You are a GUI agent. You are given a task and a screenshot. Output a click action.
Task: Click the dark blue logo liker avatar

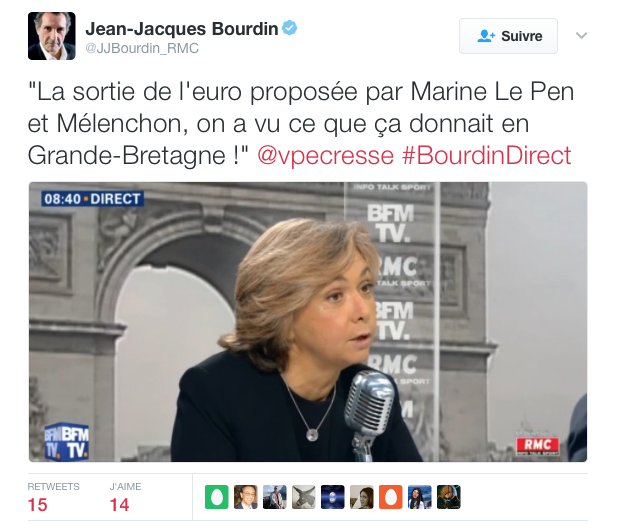[x=333, y=497]
